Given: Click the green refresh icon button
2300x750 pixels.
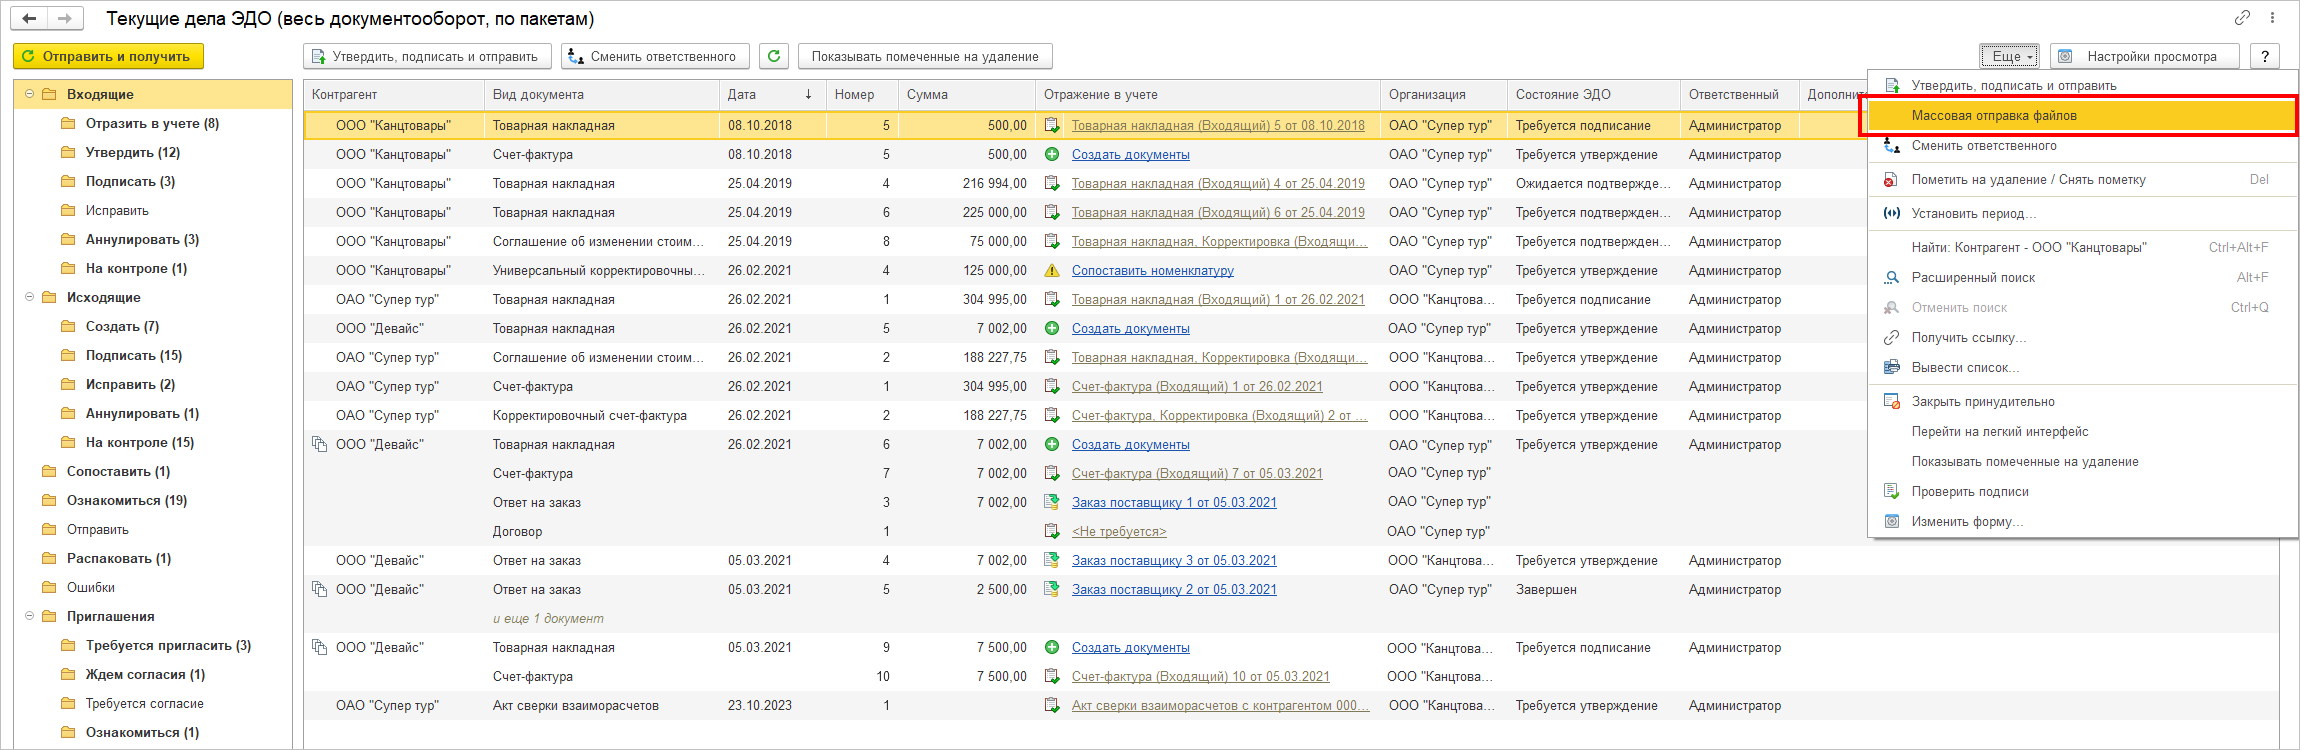Looking at the screenshot, I should pyautogui.click(x=774, y=57).
